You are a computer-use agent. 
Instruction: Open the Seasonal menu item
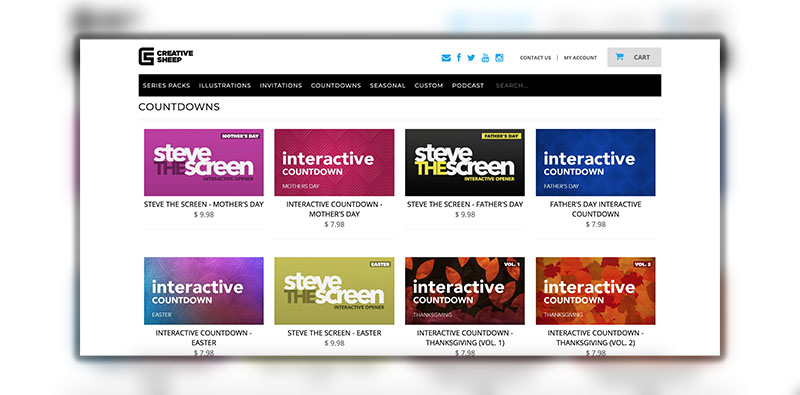click(x=388, y=85)
